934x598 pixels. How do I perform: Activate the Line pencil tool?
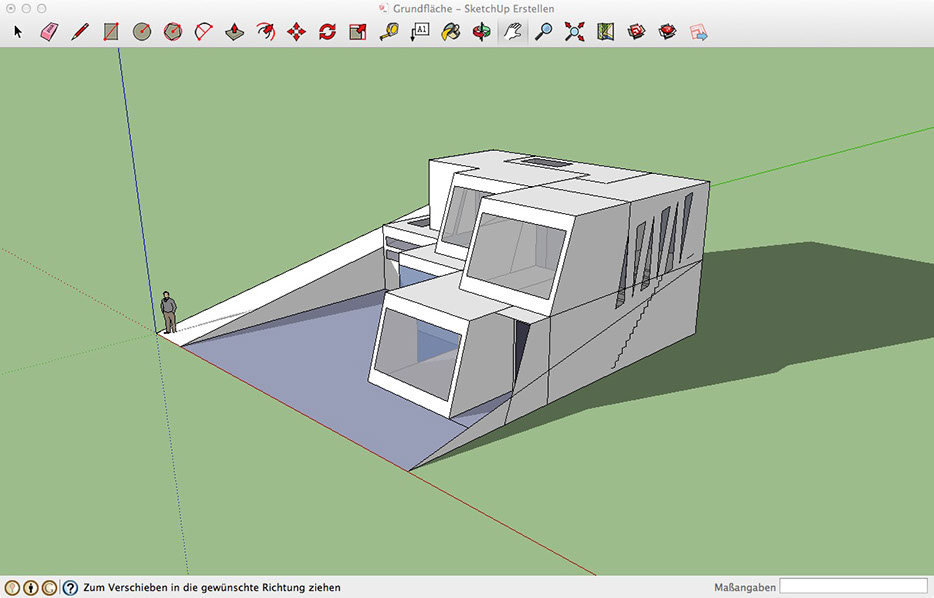(80, 32)
